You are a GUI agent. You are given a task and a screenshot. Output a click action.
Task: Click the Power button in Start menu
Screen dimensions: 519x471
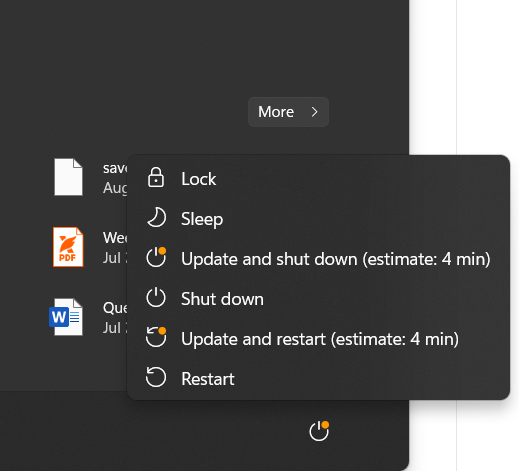coord(319,431)
